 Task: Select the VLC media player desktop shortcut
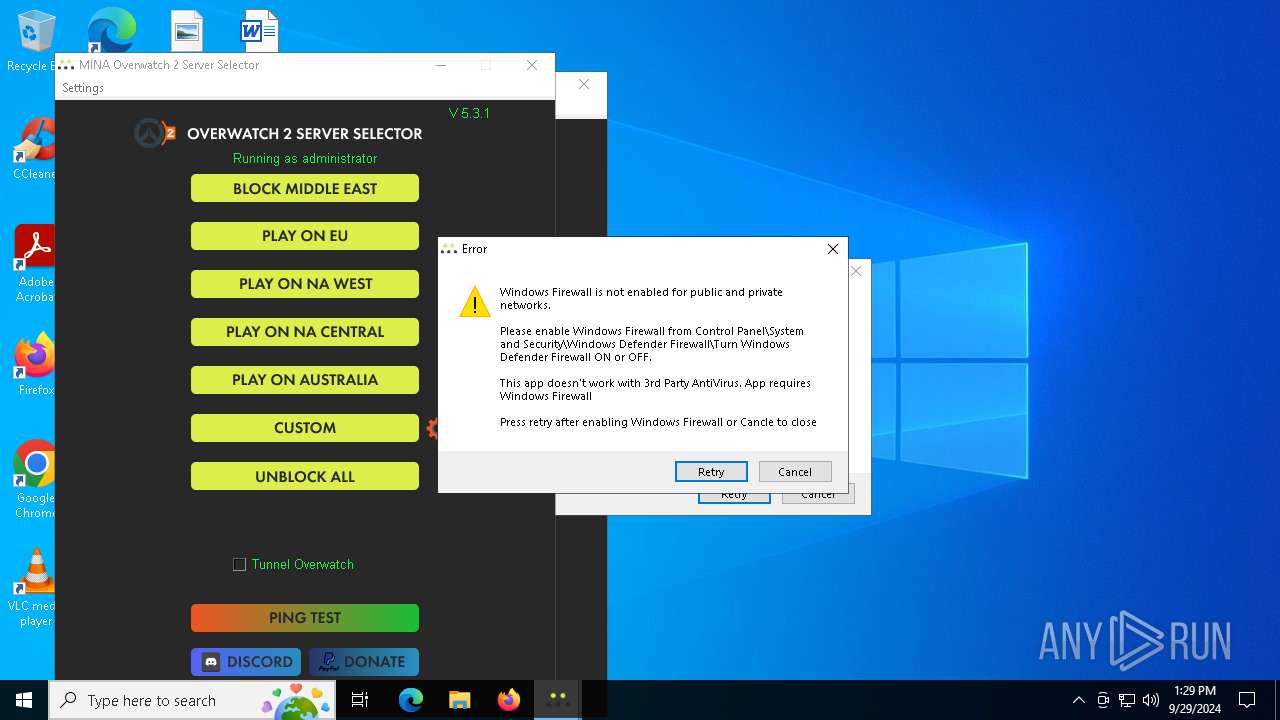pyautogui.click(x=36, y=588)
